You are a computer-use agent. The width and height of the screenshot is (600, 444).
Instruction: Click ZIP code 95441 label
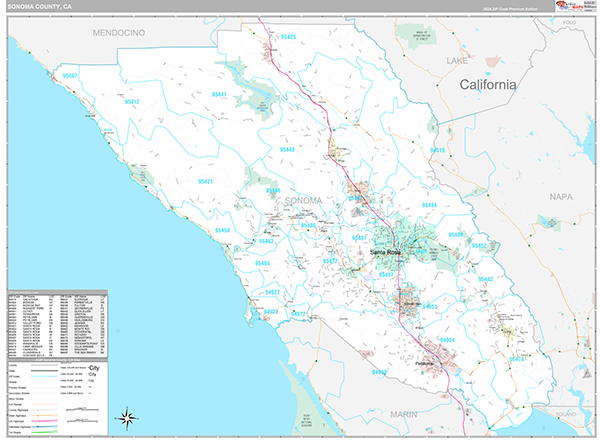tap(220, 94)
